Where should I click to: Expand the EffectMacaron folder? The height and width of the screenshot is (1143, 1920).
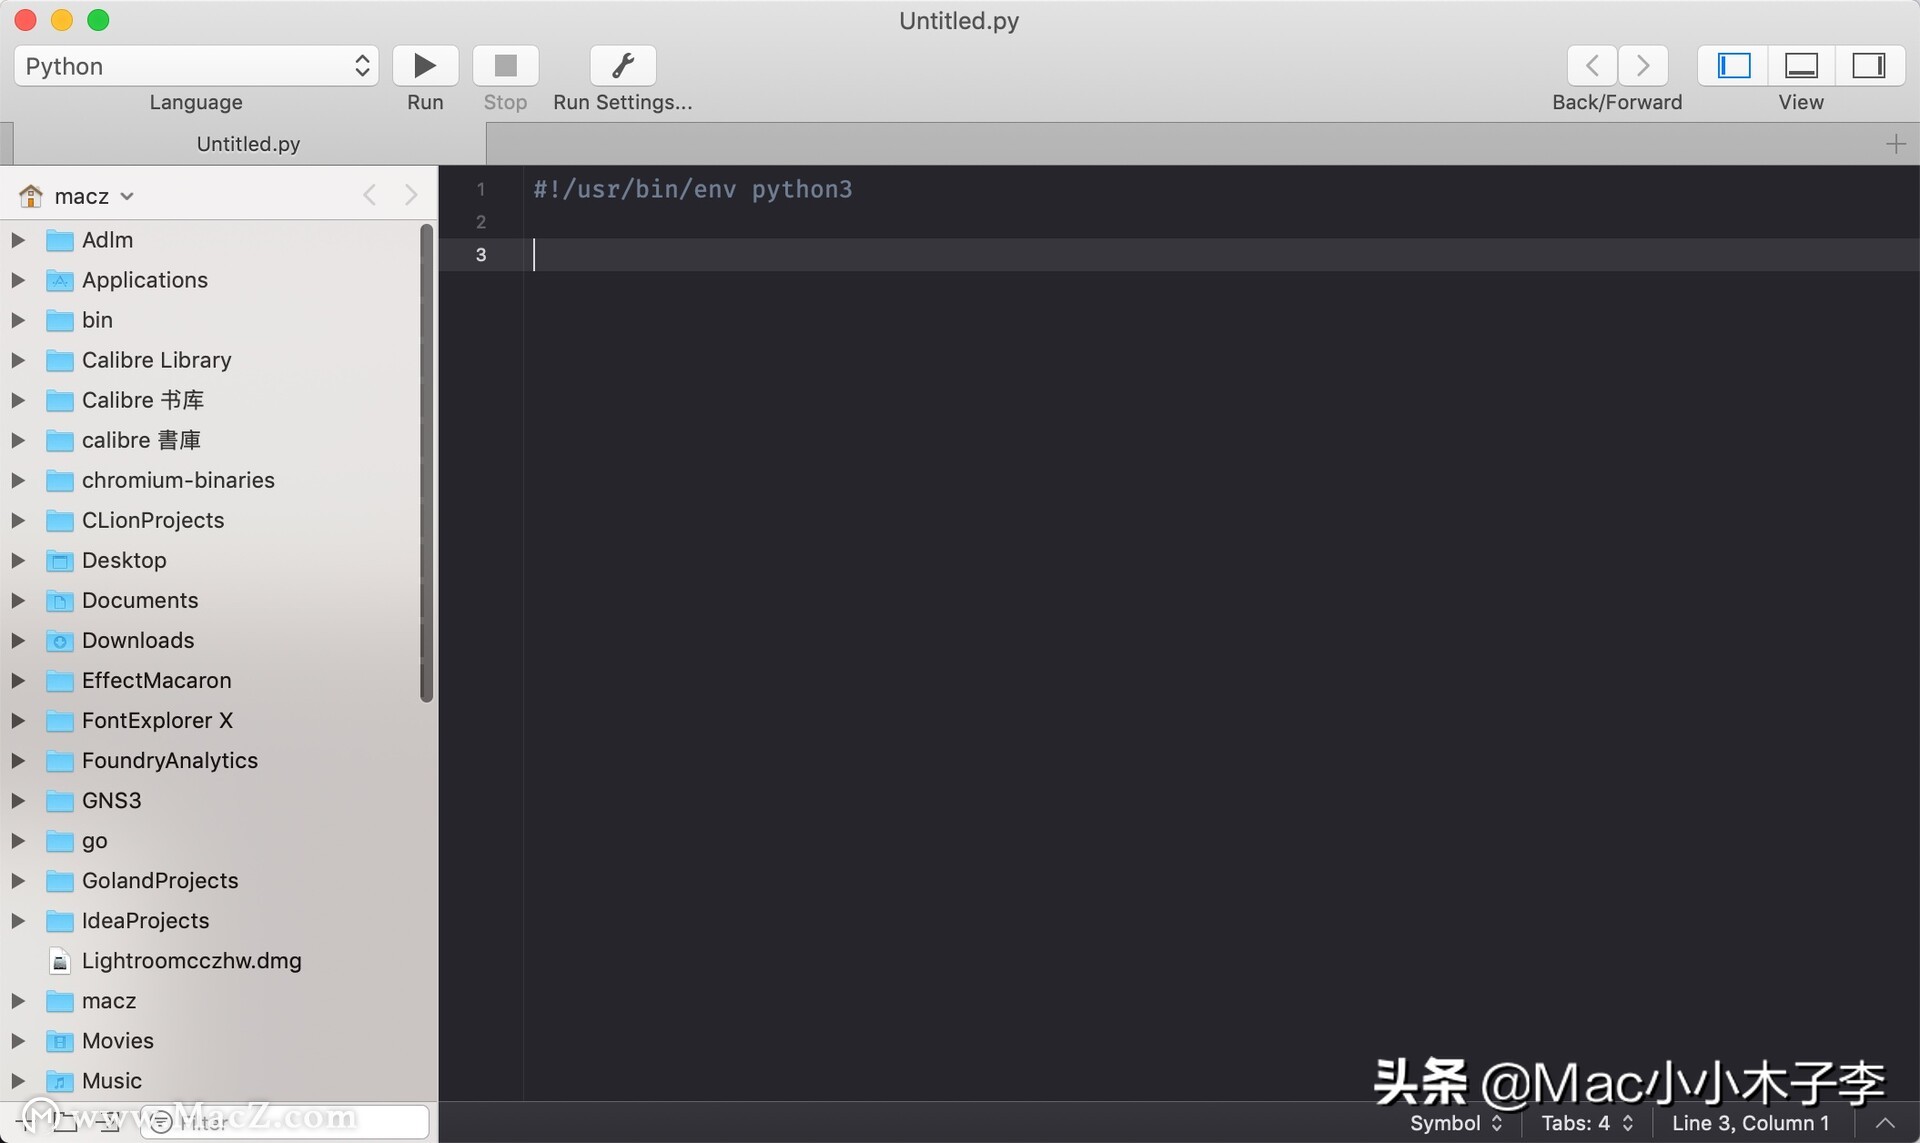(x=17, y=680)
